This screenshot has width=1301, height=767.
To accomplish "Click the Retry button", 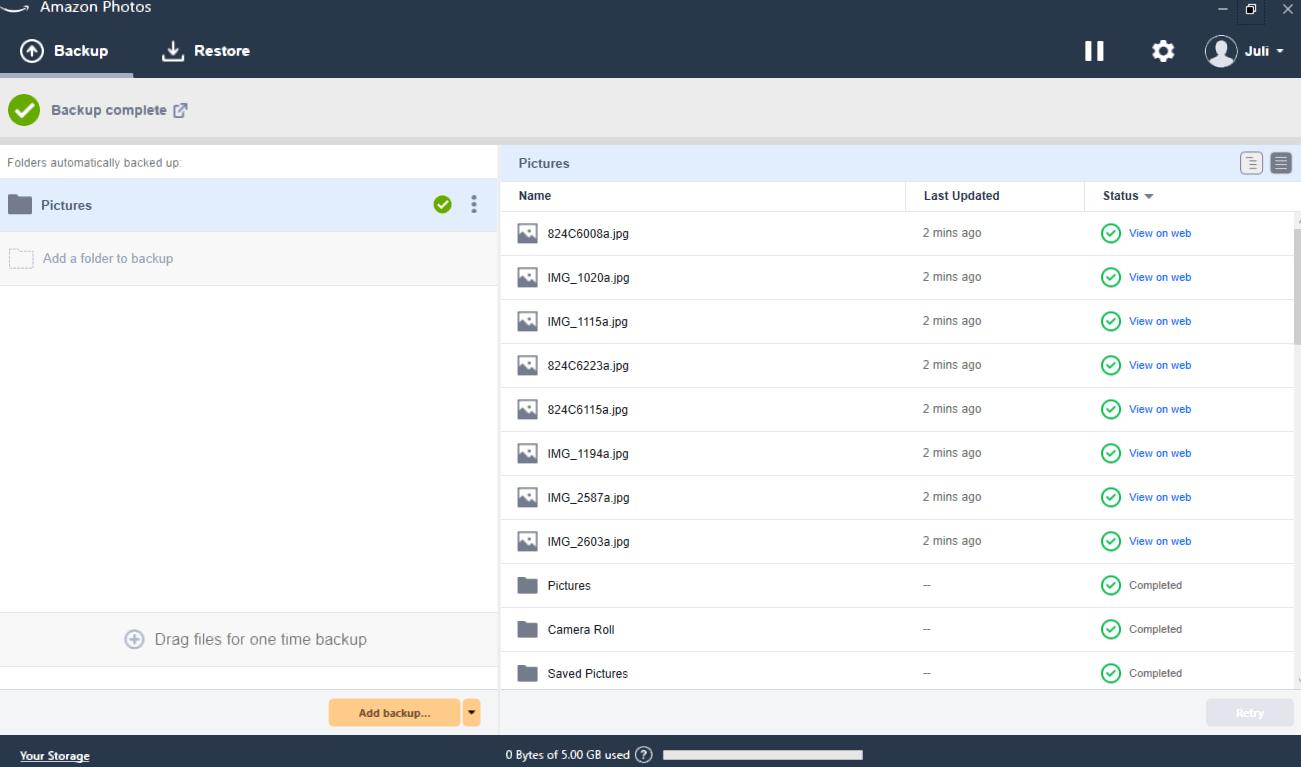I will 1250,713.
